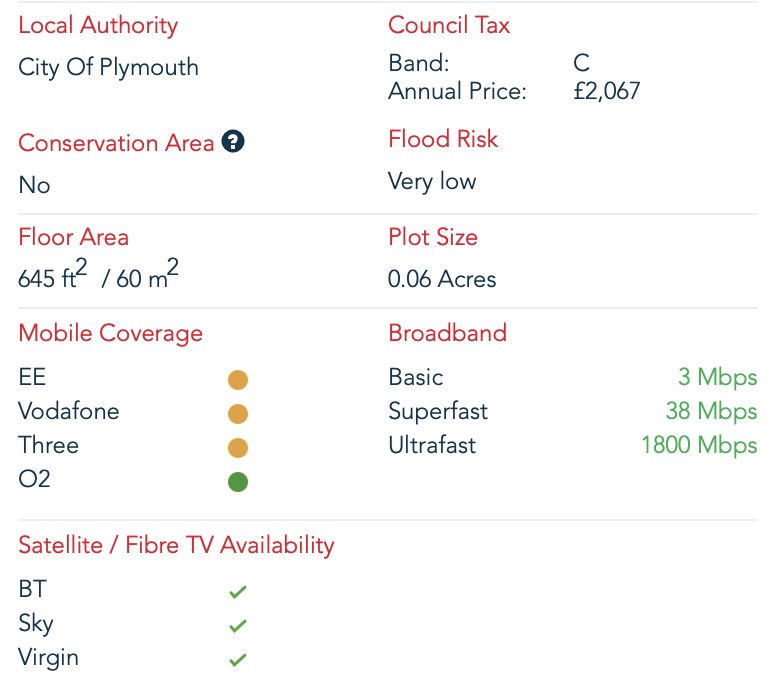
Task: Click the Vodafone amber coverage indicator
Action: coord(238,414)
